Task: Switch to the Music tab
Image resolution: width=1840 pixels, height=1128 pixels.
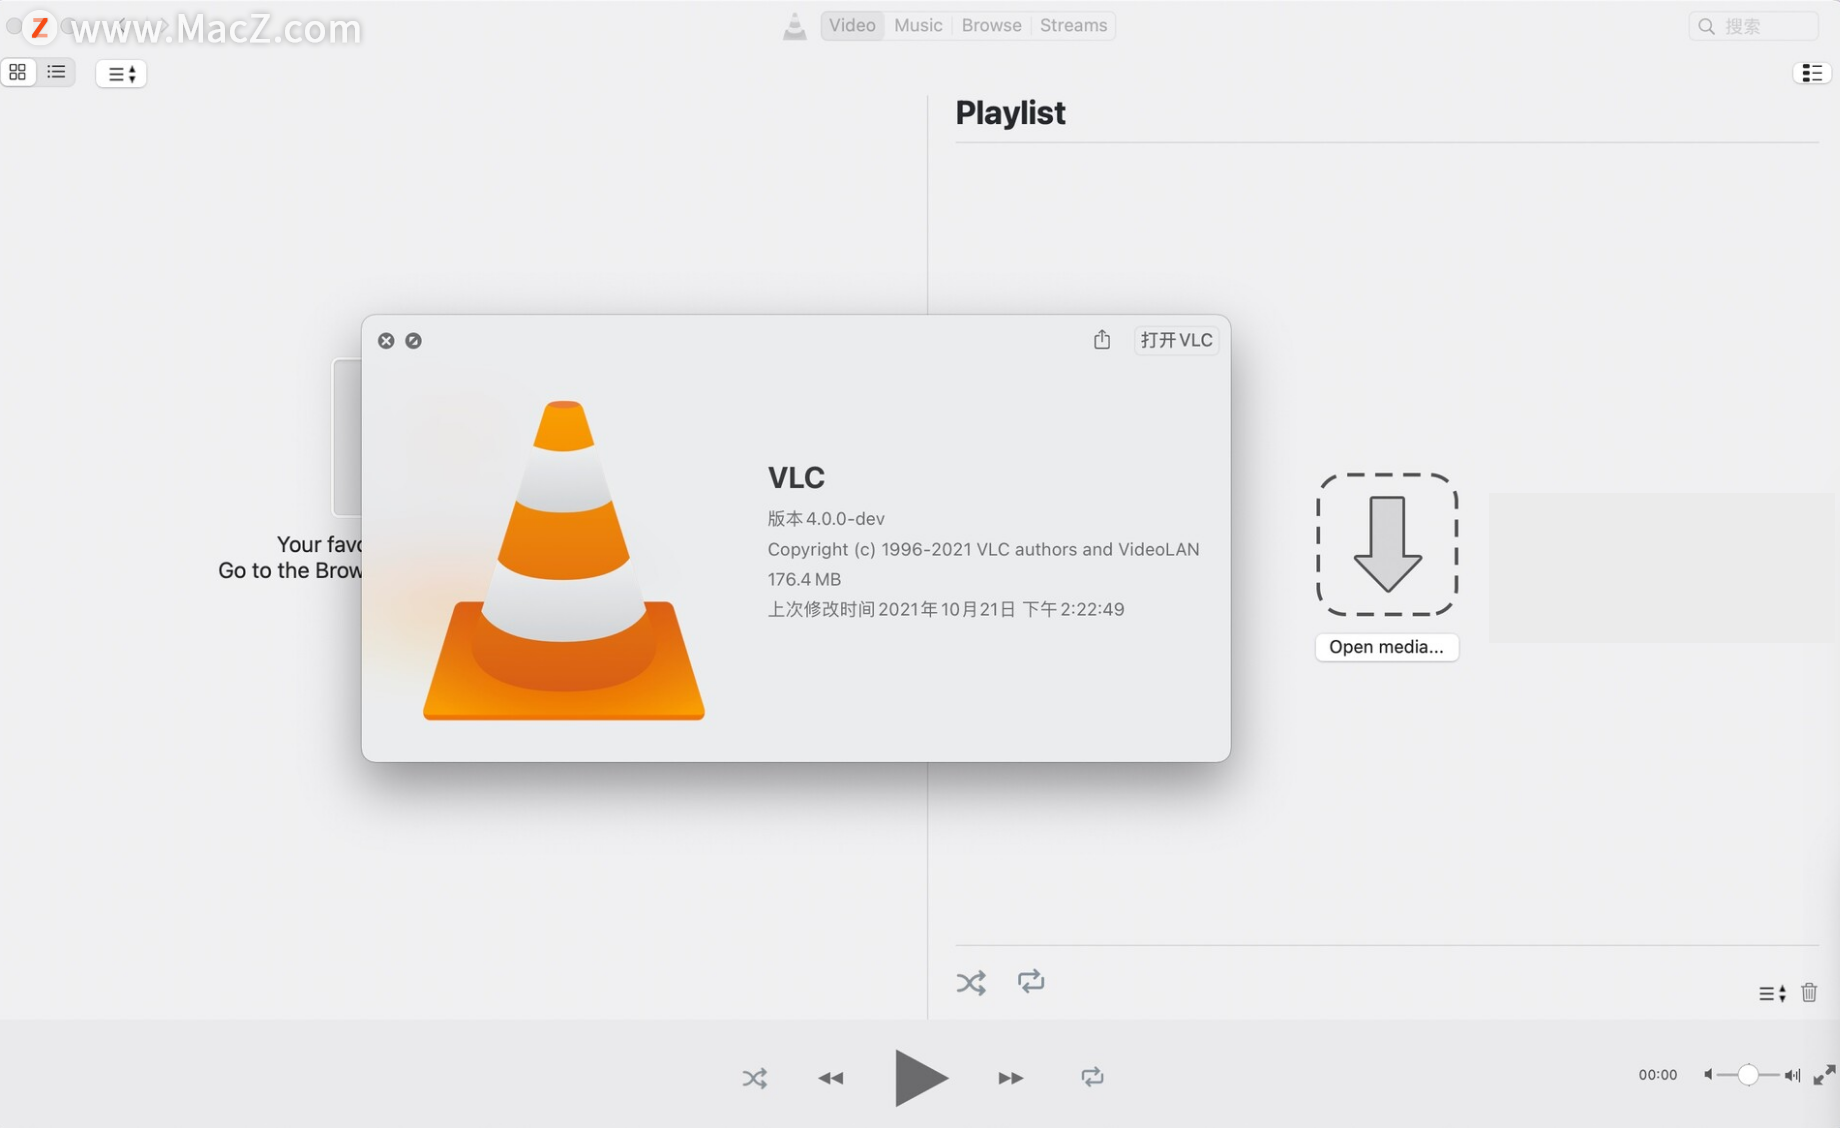Action: pyautogui.click(x=918, y=25)
